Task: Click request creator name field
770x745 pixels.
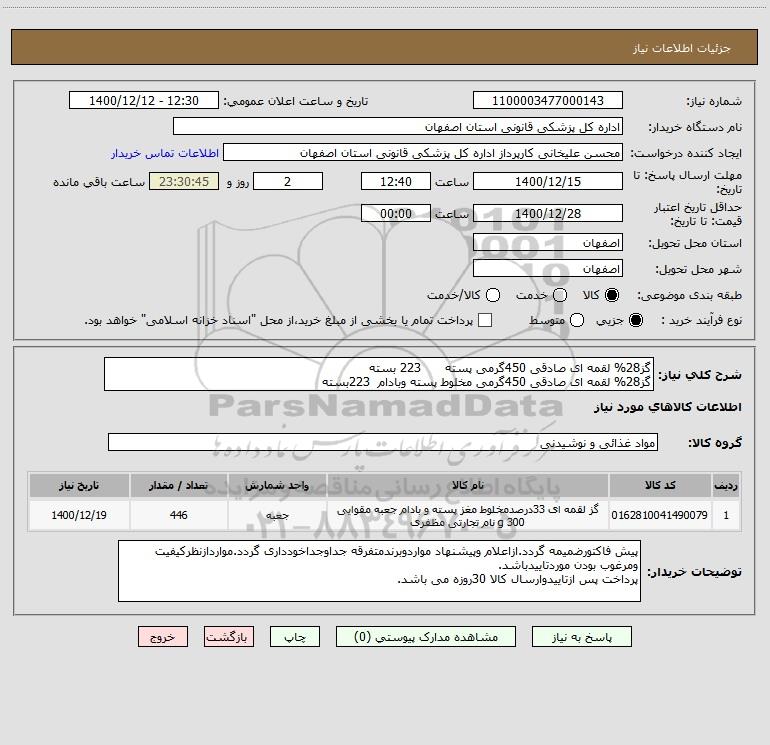Action: [x=423, y=153]
